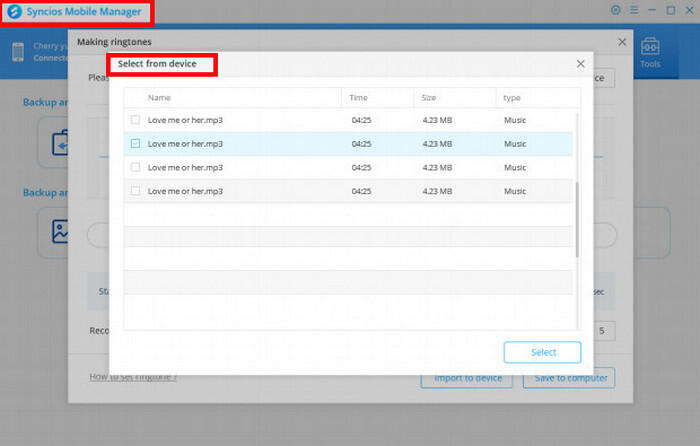
Task: Sort list by Size column header
Action: pyautogui.click(x=429, y=98)
